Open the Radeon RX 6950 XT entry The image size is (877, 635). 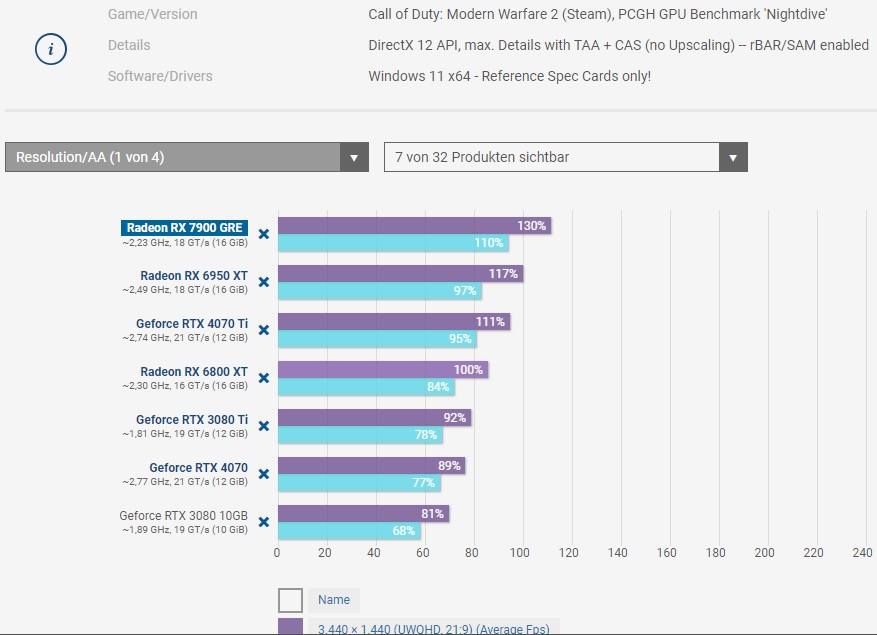194,276
